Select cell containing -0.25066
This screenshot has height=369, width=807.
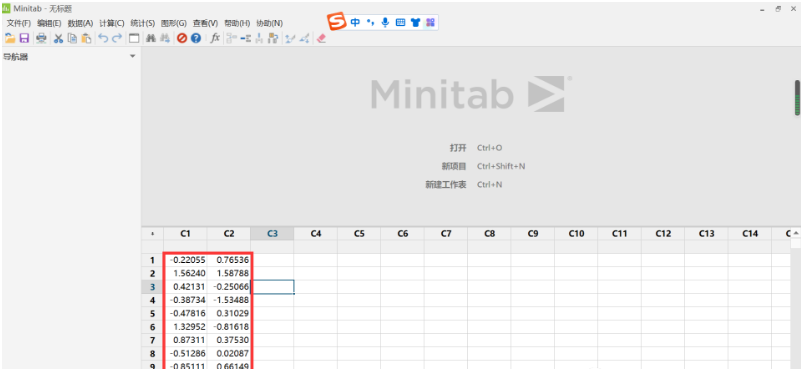[x=229, y=287]
